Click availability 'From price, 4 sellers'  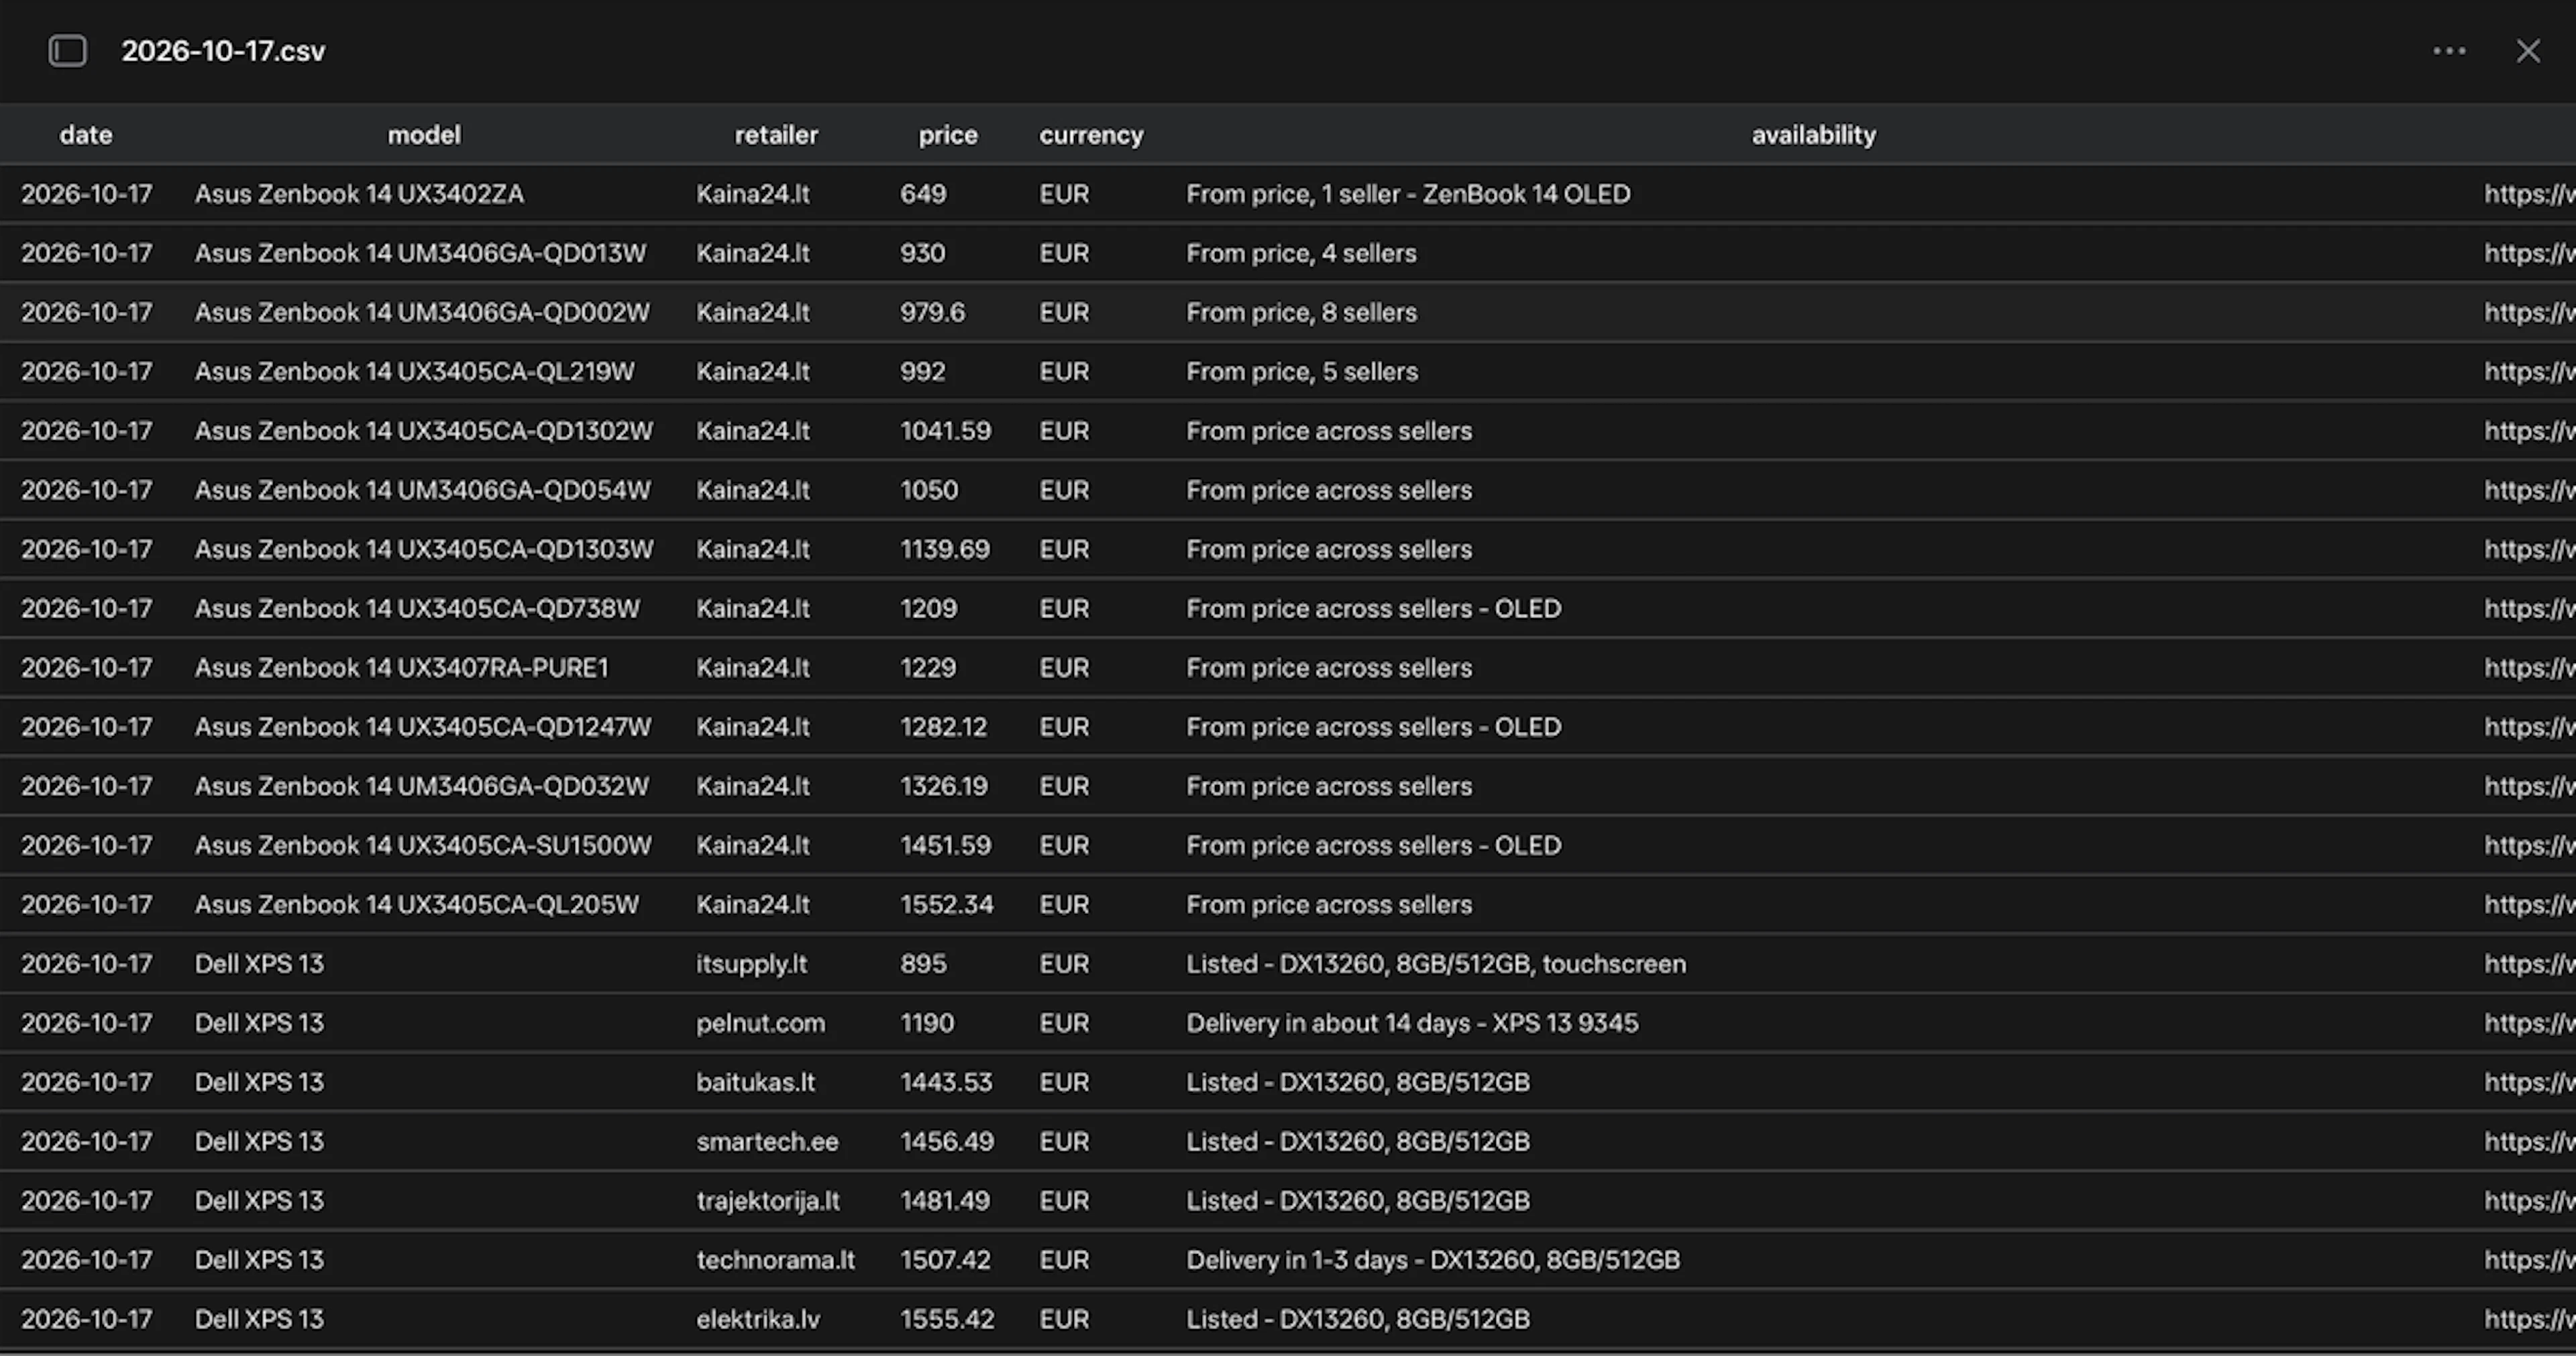click(x=1301, y=253)
